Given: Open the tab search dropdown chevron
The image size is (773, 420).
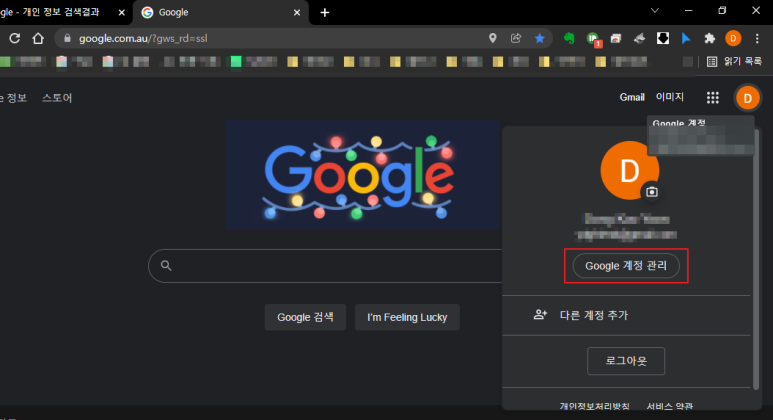Looking at the screenshot, I should coord(655,10).
